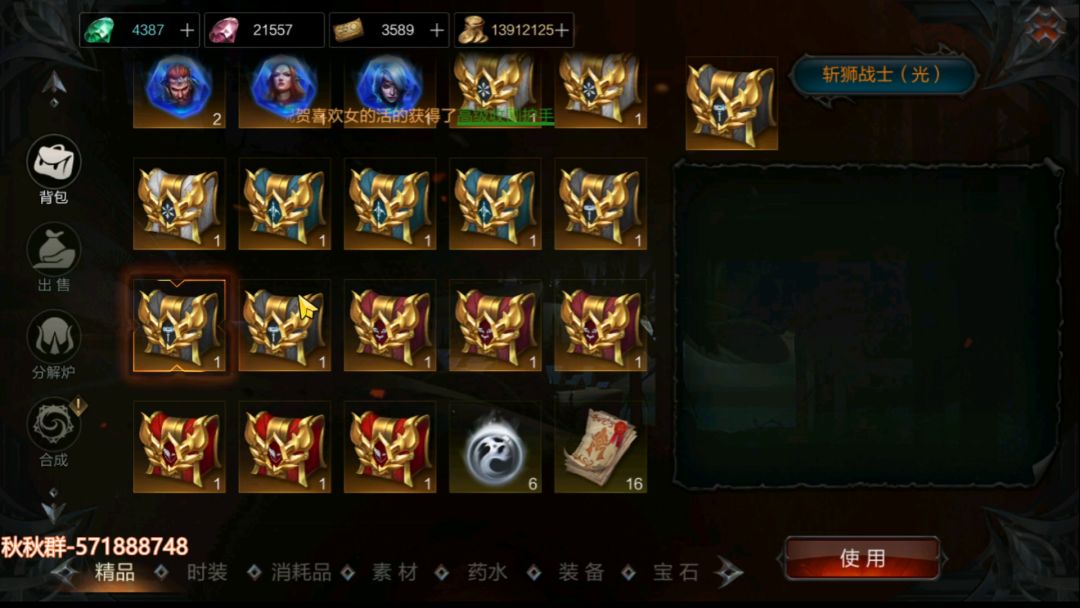This screenshot has height=608, width=1080.
Task: Add green gems with plus button
Action: 187,30
